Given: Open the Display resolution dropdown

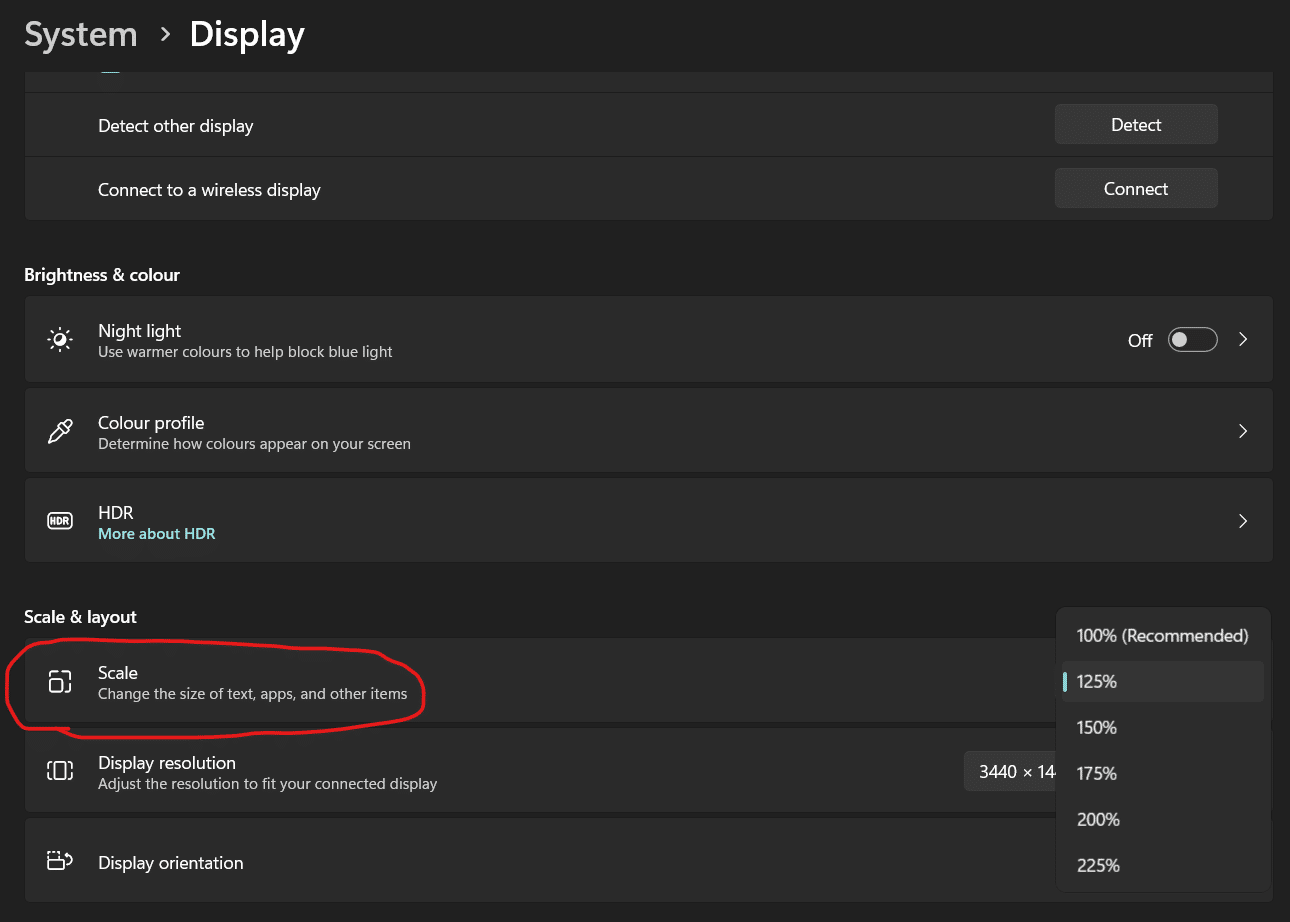Looking at the screenshot, I should point(1010,771).
